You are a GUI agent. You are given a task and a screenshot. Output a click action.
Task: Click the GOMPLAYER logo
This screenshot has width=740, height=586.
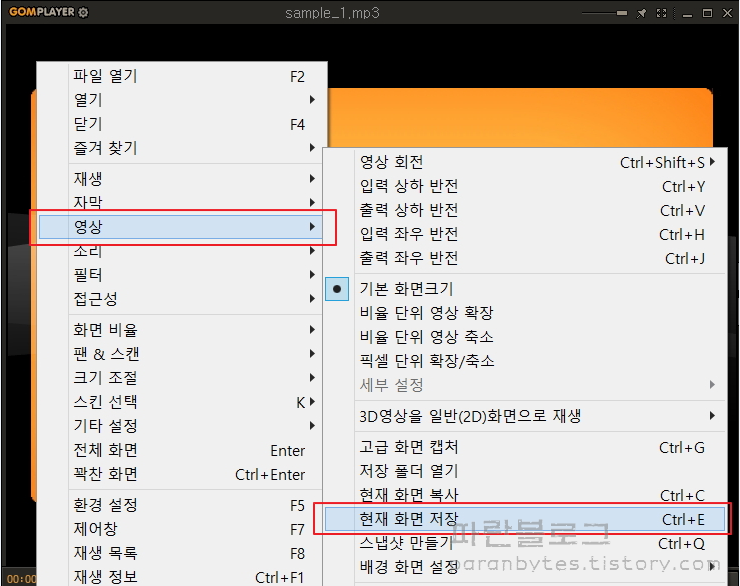(x=42, y=12)
